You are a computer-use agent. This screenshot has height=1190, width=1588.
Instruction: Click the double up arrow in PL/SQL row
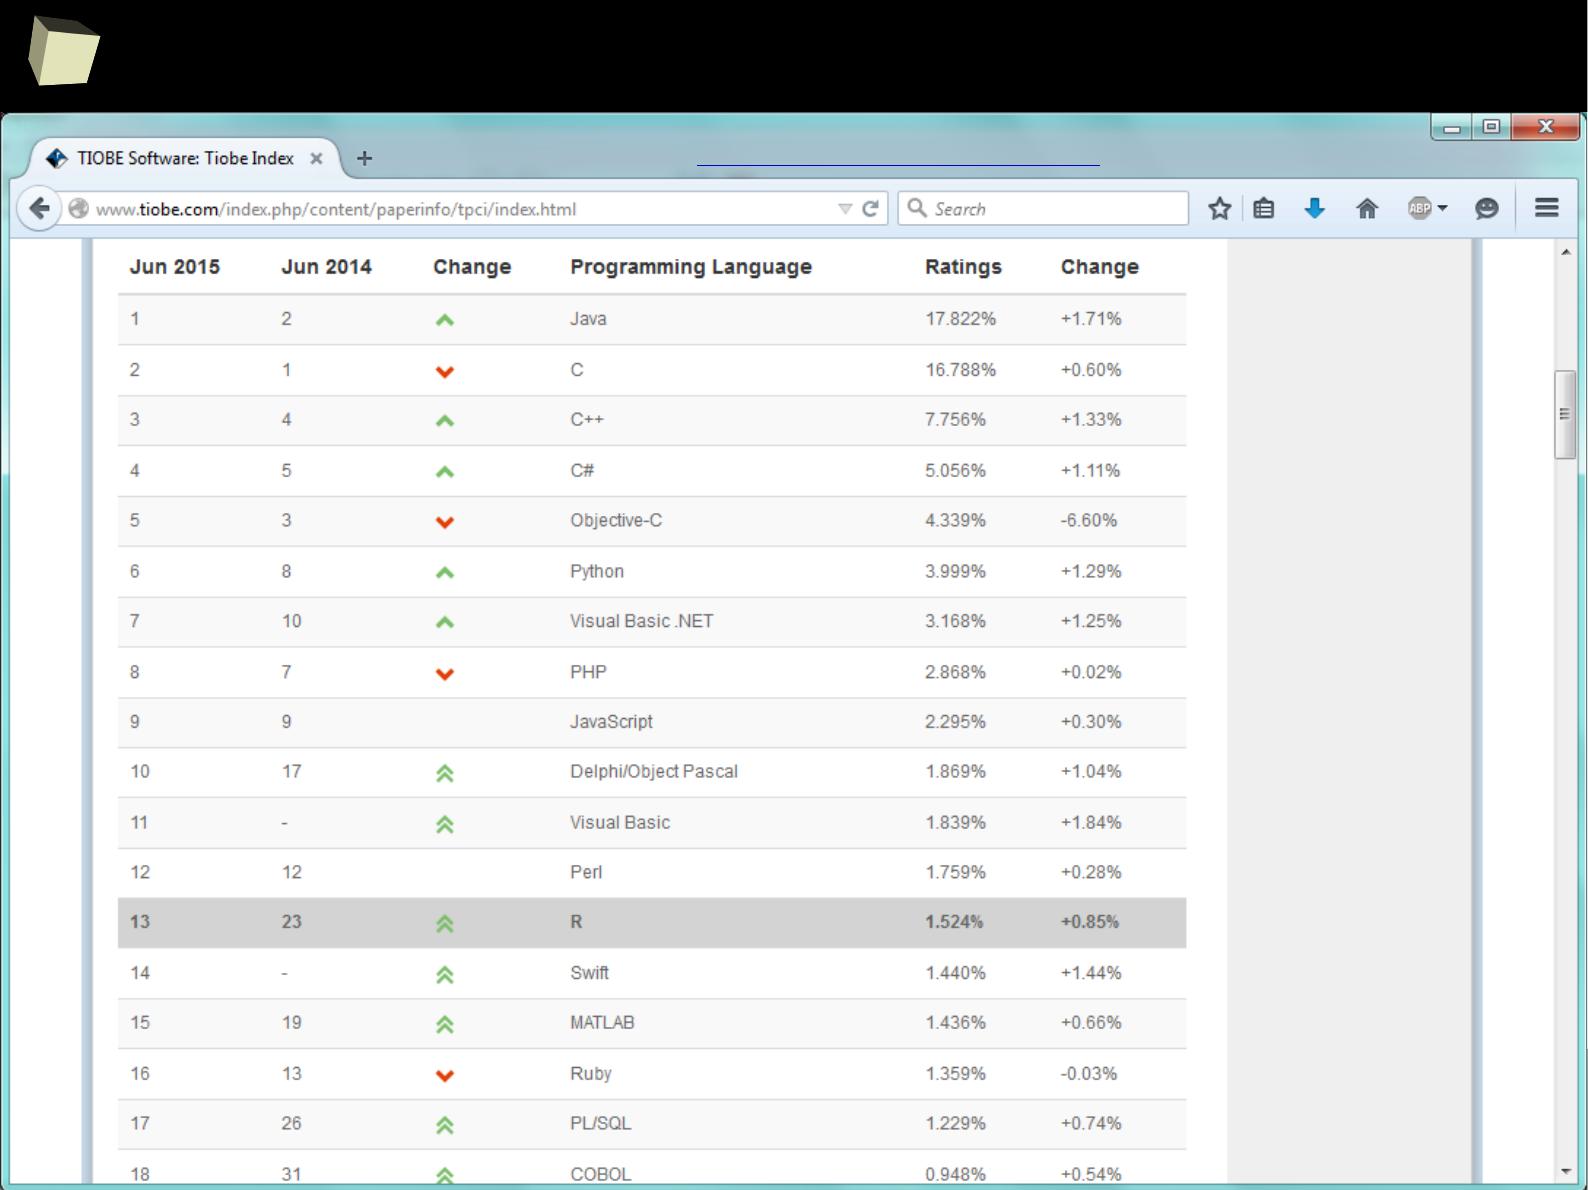click(x=445, y=1125)
